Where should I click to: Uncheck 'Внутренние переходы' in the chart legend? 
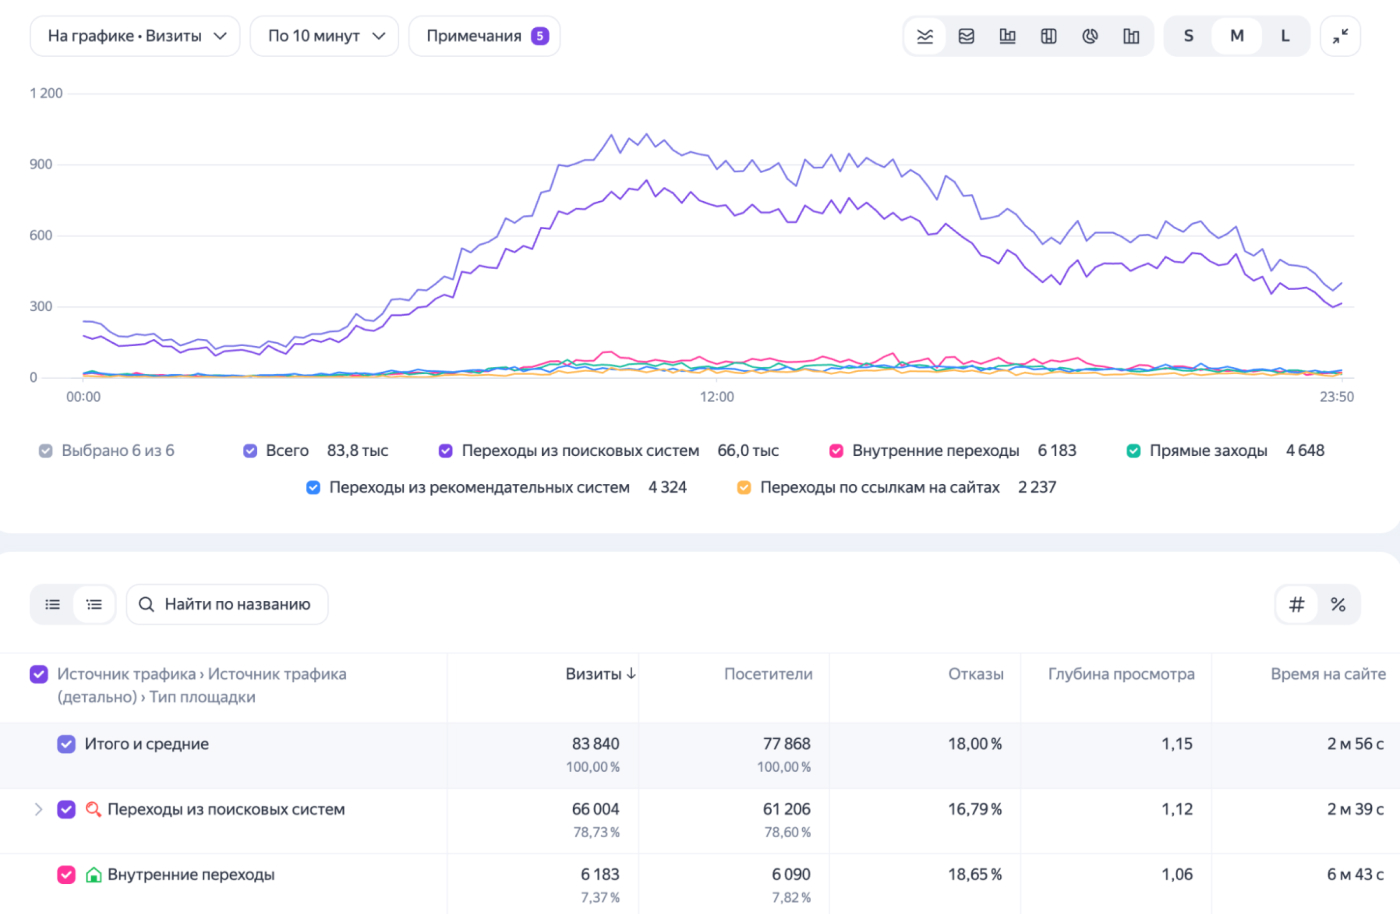coord(836,451)
